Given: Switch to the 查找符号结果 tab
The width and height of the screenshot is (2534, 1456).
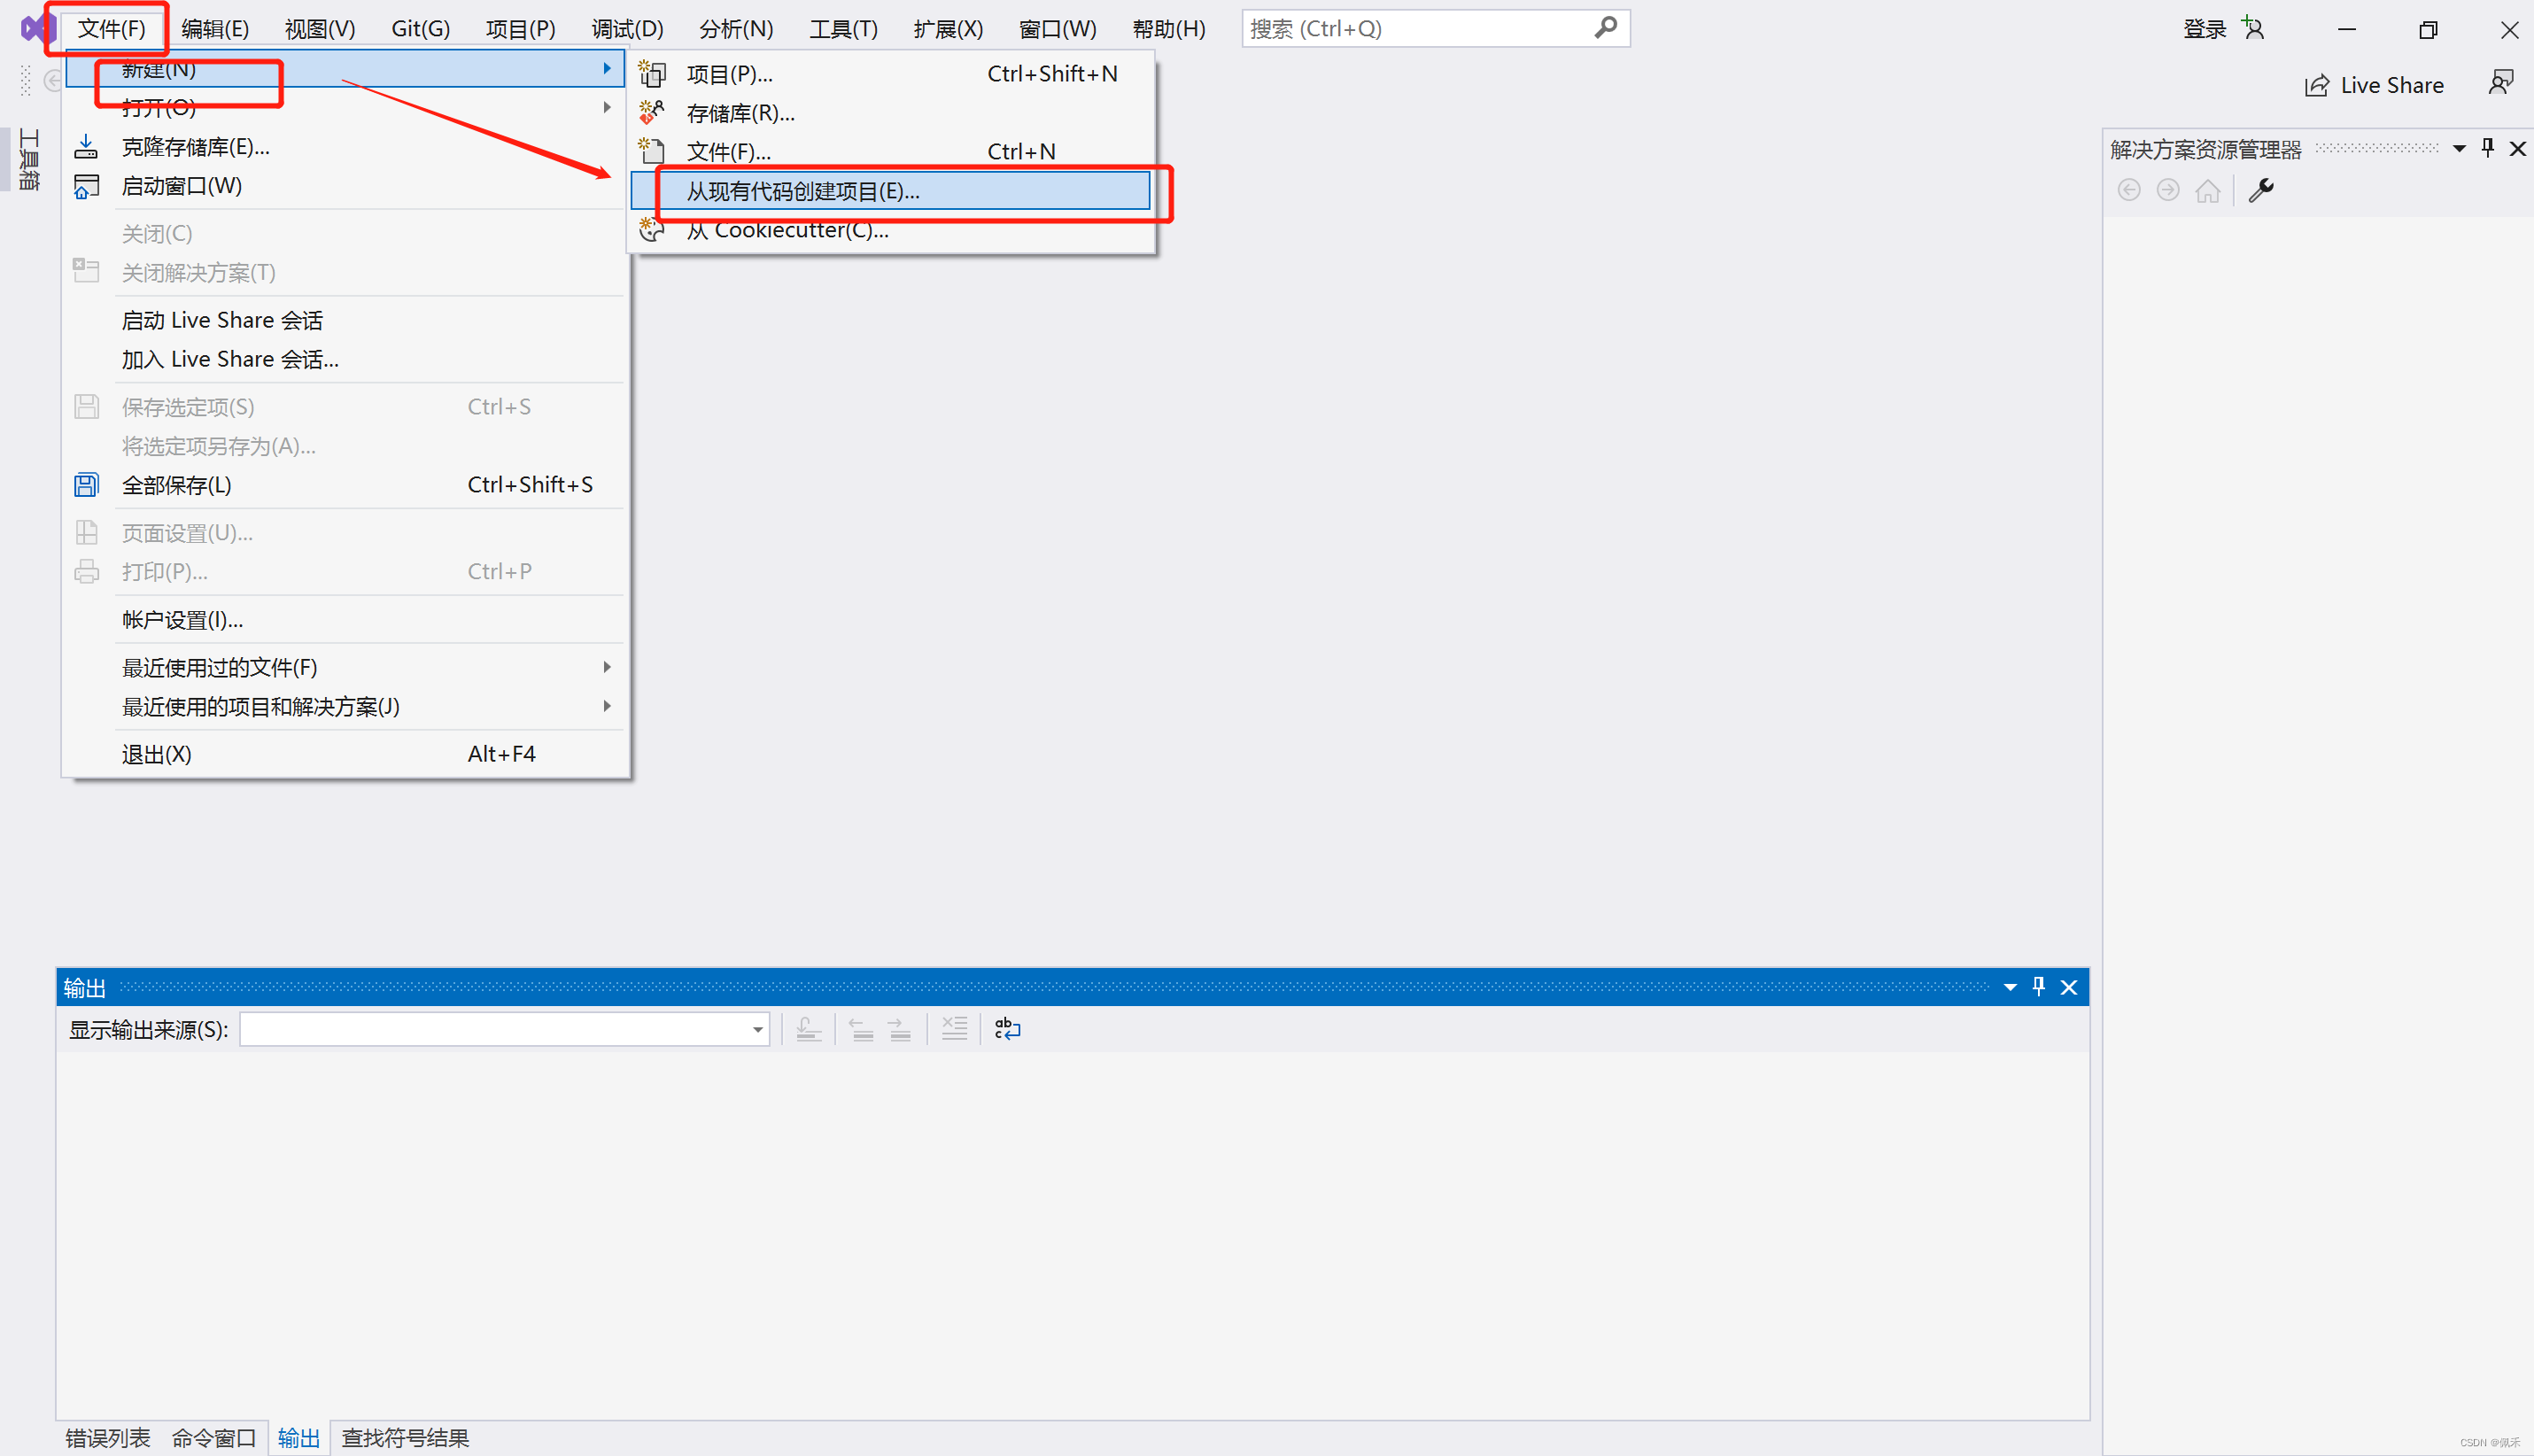Looking at the screenshot, I should coord(405,1438).
